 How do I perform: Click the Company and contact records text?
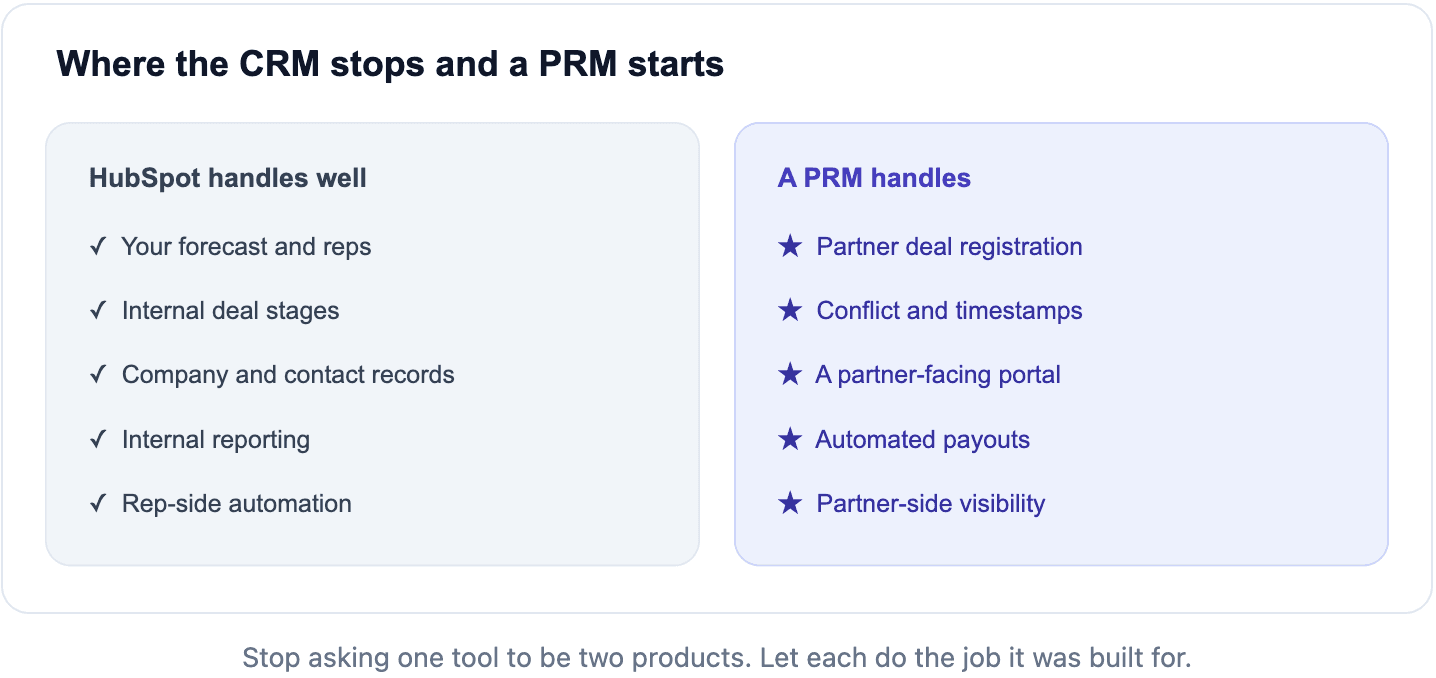[288, 375]
